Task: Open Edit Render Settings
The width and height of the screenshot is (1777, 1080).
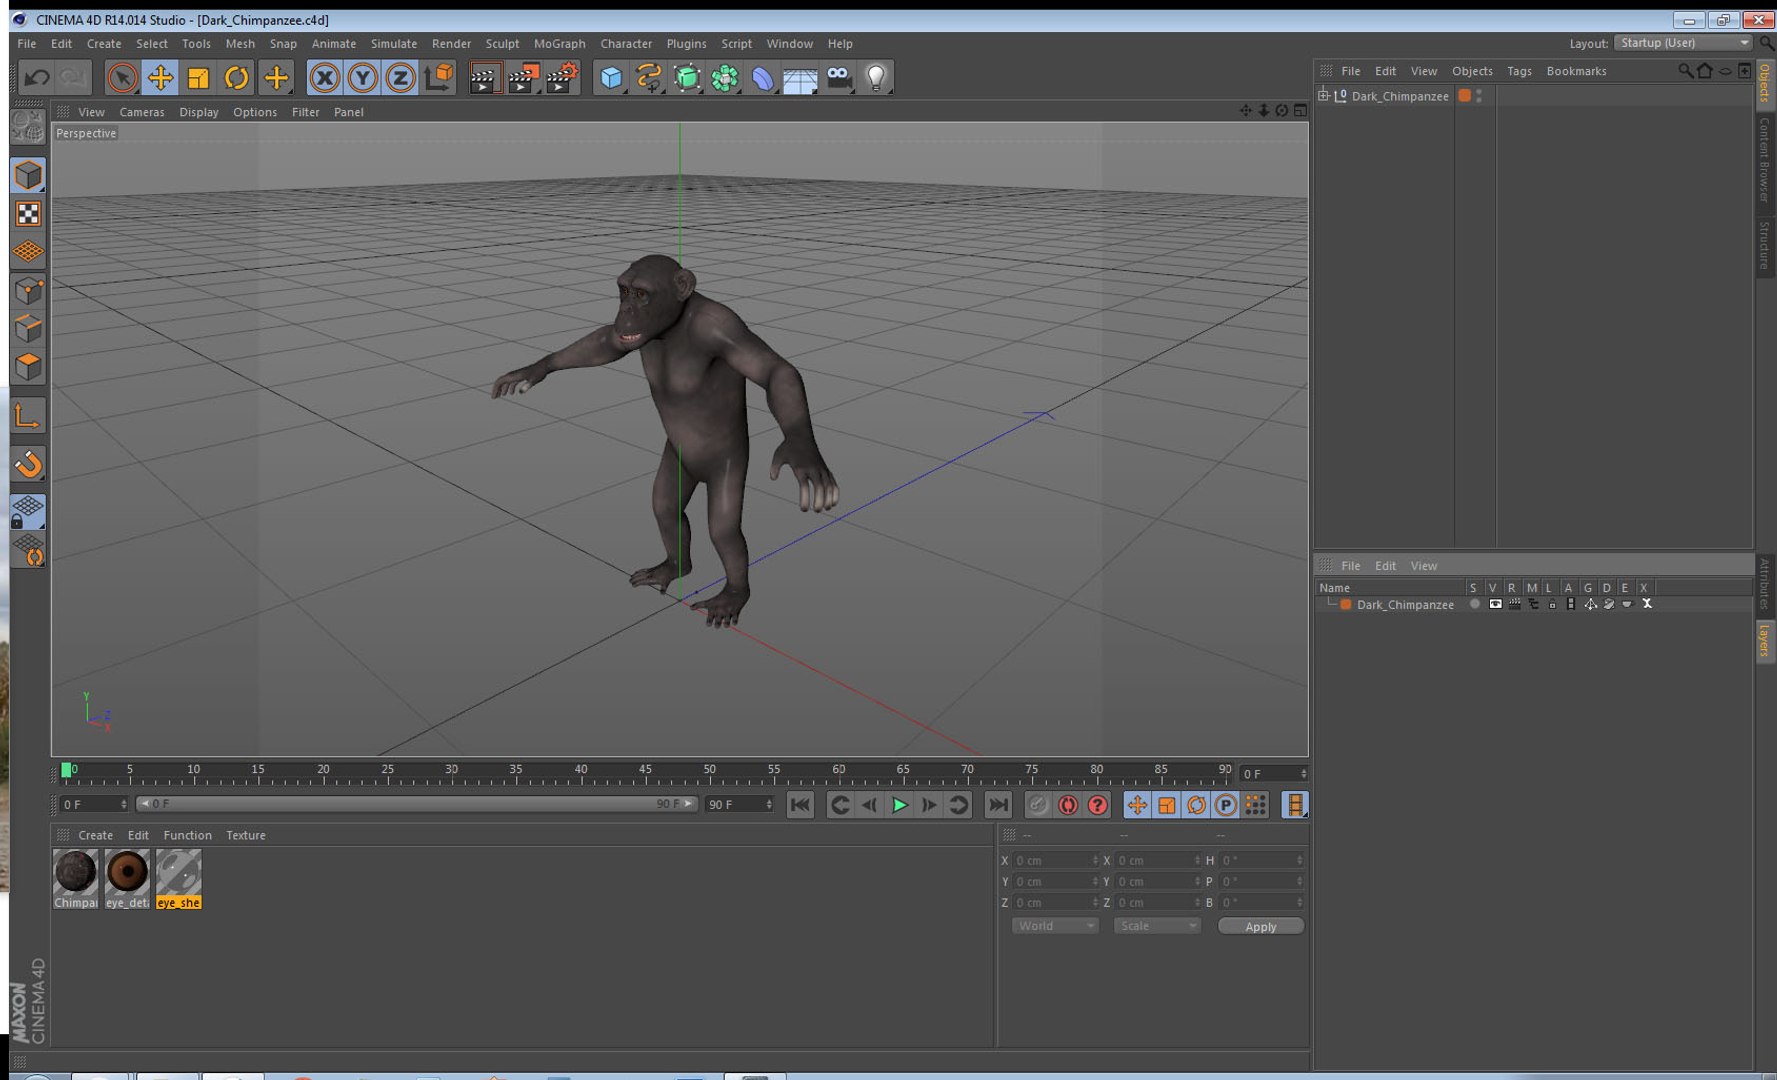Action: (x=562, y=78)
